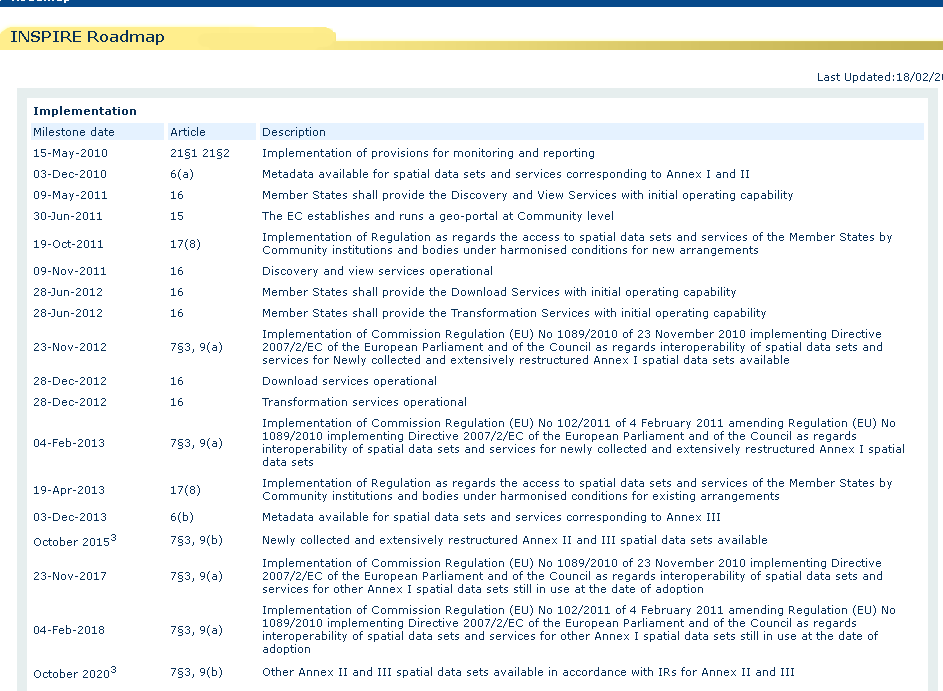Click article cell 21§1 21§2
Viewport: 943px width, 691px height.
(200, 153)
